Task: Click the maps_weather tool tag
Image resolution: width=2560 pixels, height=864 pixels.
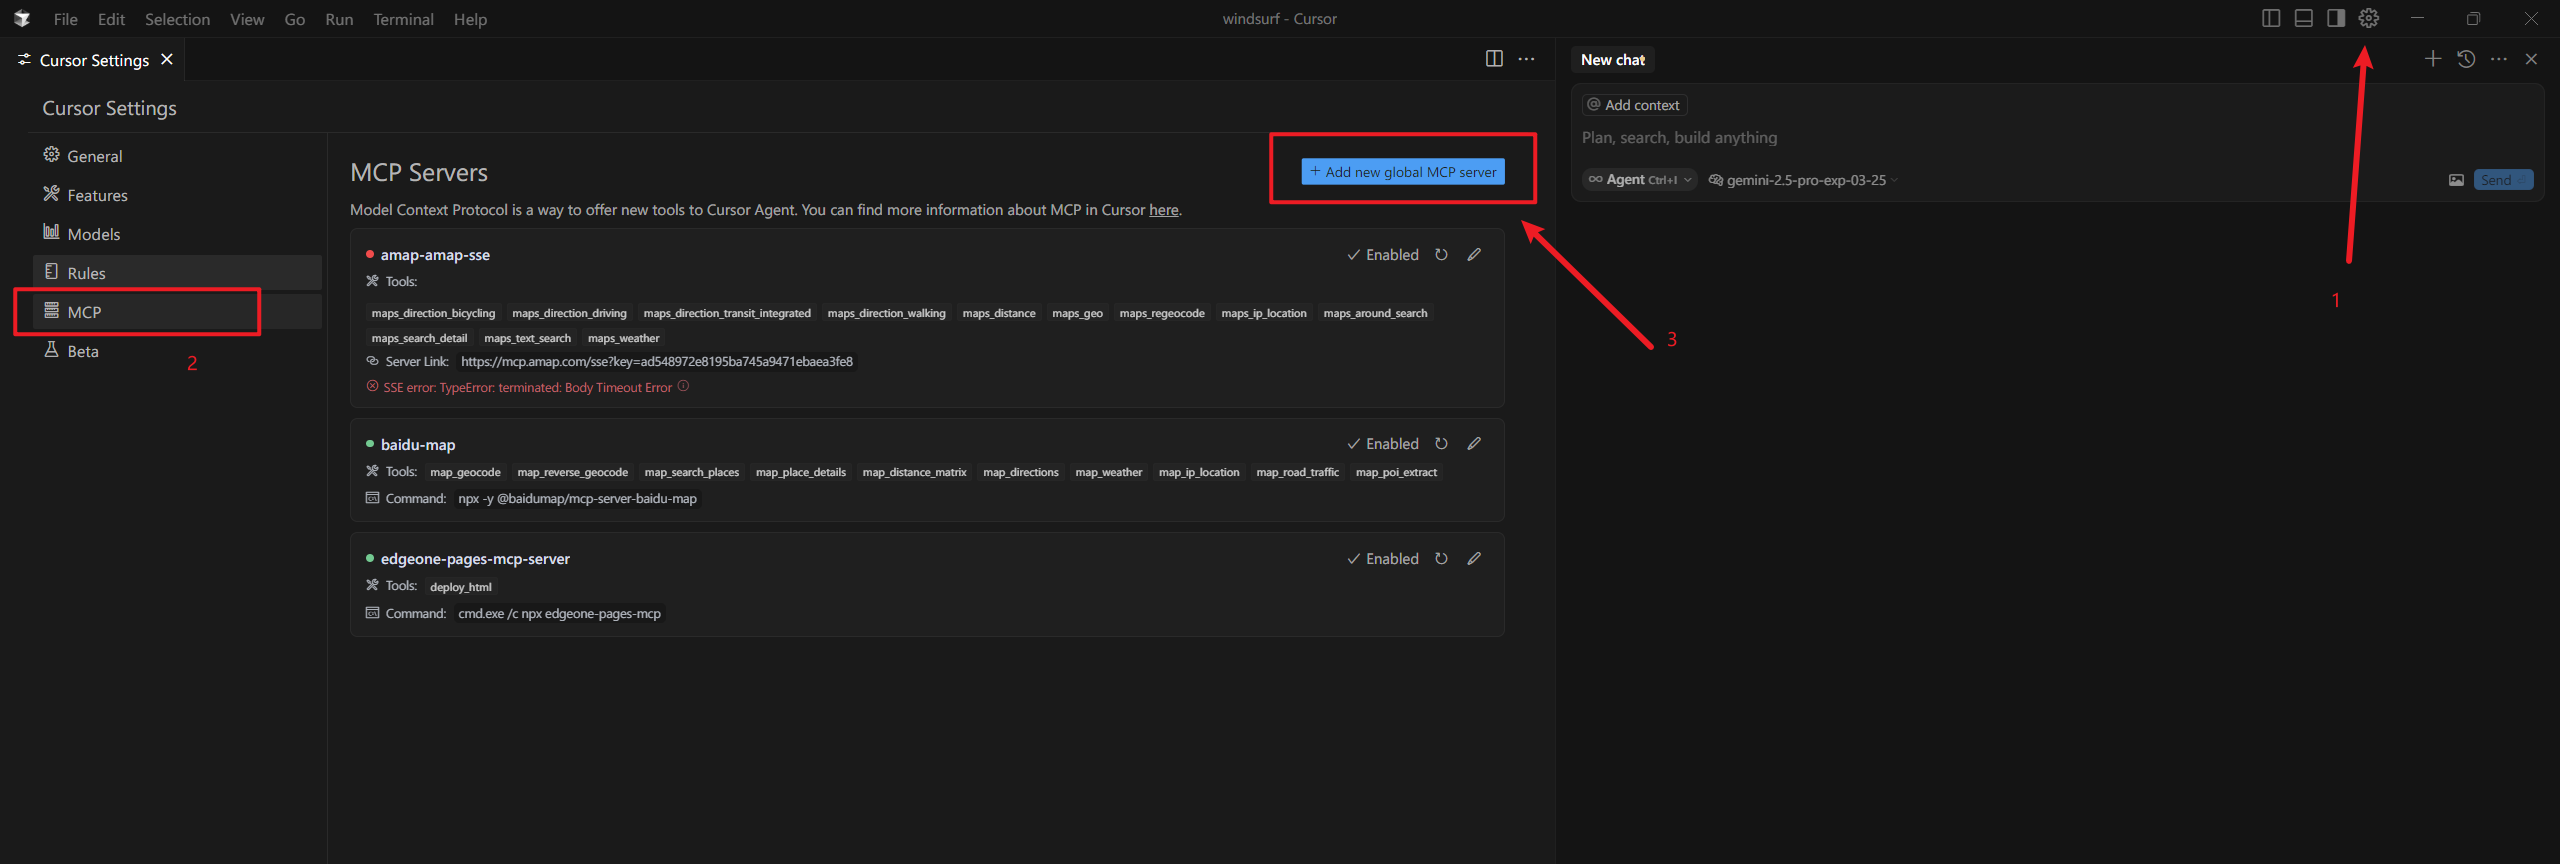Action: 623,338
